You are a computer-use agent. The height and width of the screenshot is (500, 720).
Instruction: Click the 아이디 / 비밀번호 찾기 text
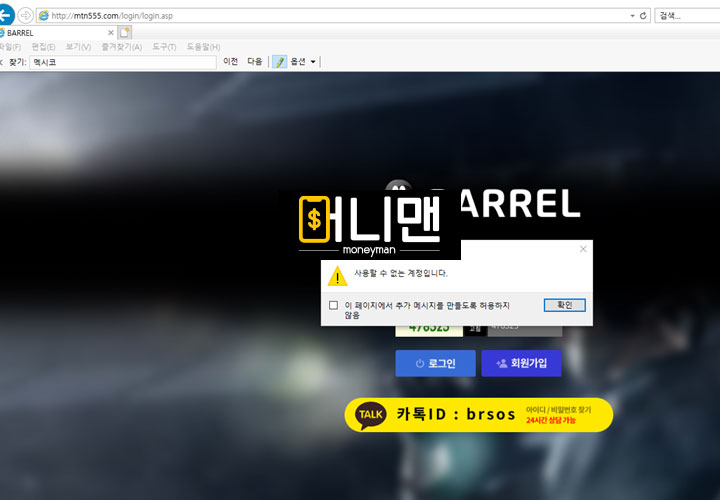[x=558, y=410]
